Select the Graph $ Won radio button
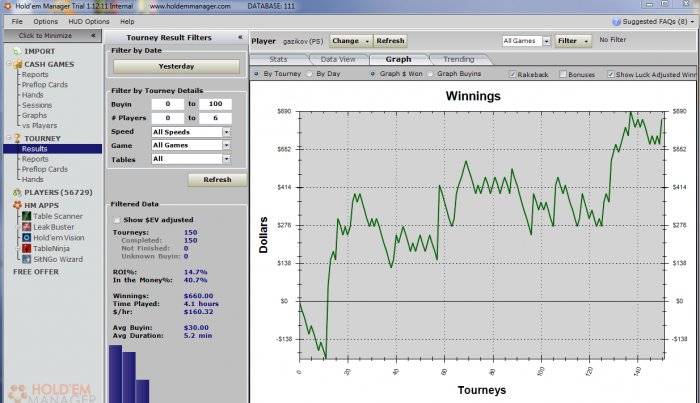 click(372, 74)
